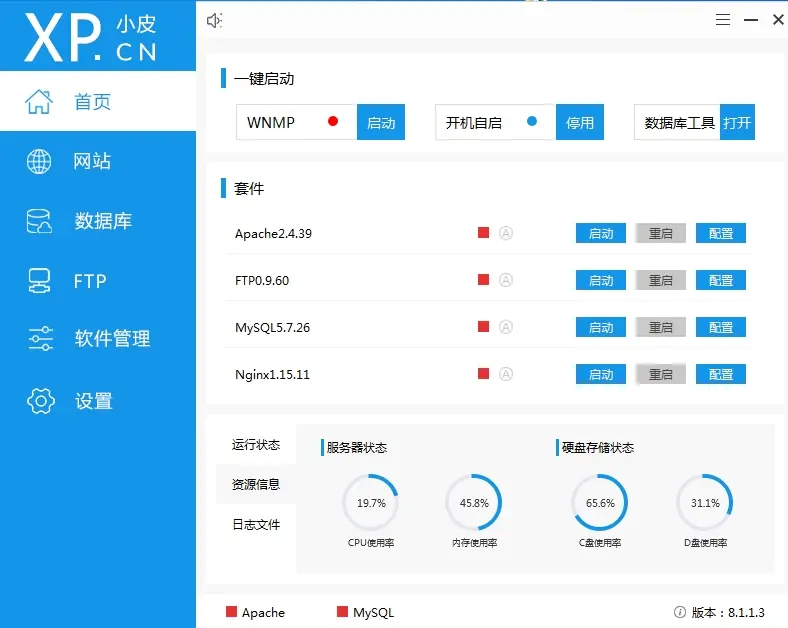Open the 网站 section in the sidebar
Screen dimensions: 788x628
[98, 161]
